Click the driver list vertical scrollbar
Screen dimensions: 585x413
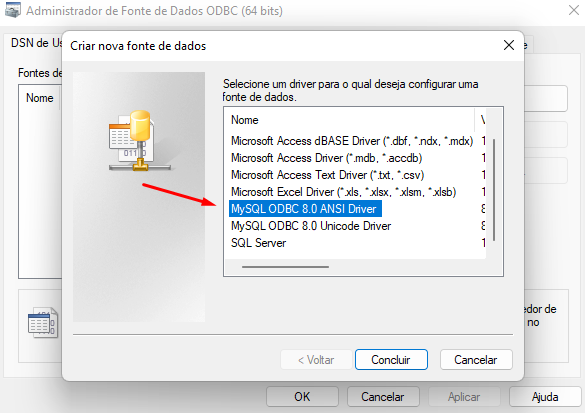click(x=494, y=190)
